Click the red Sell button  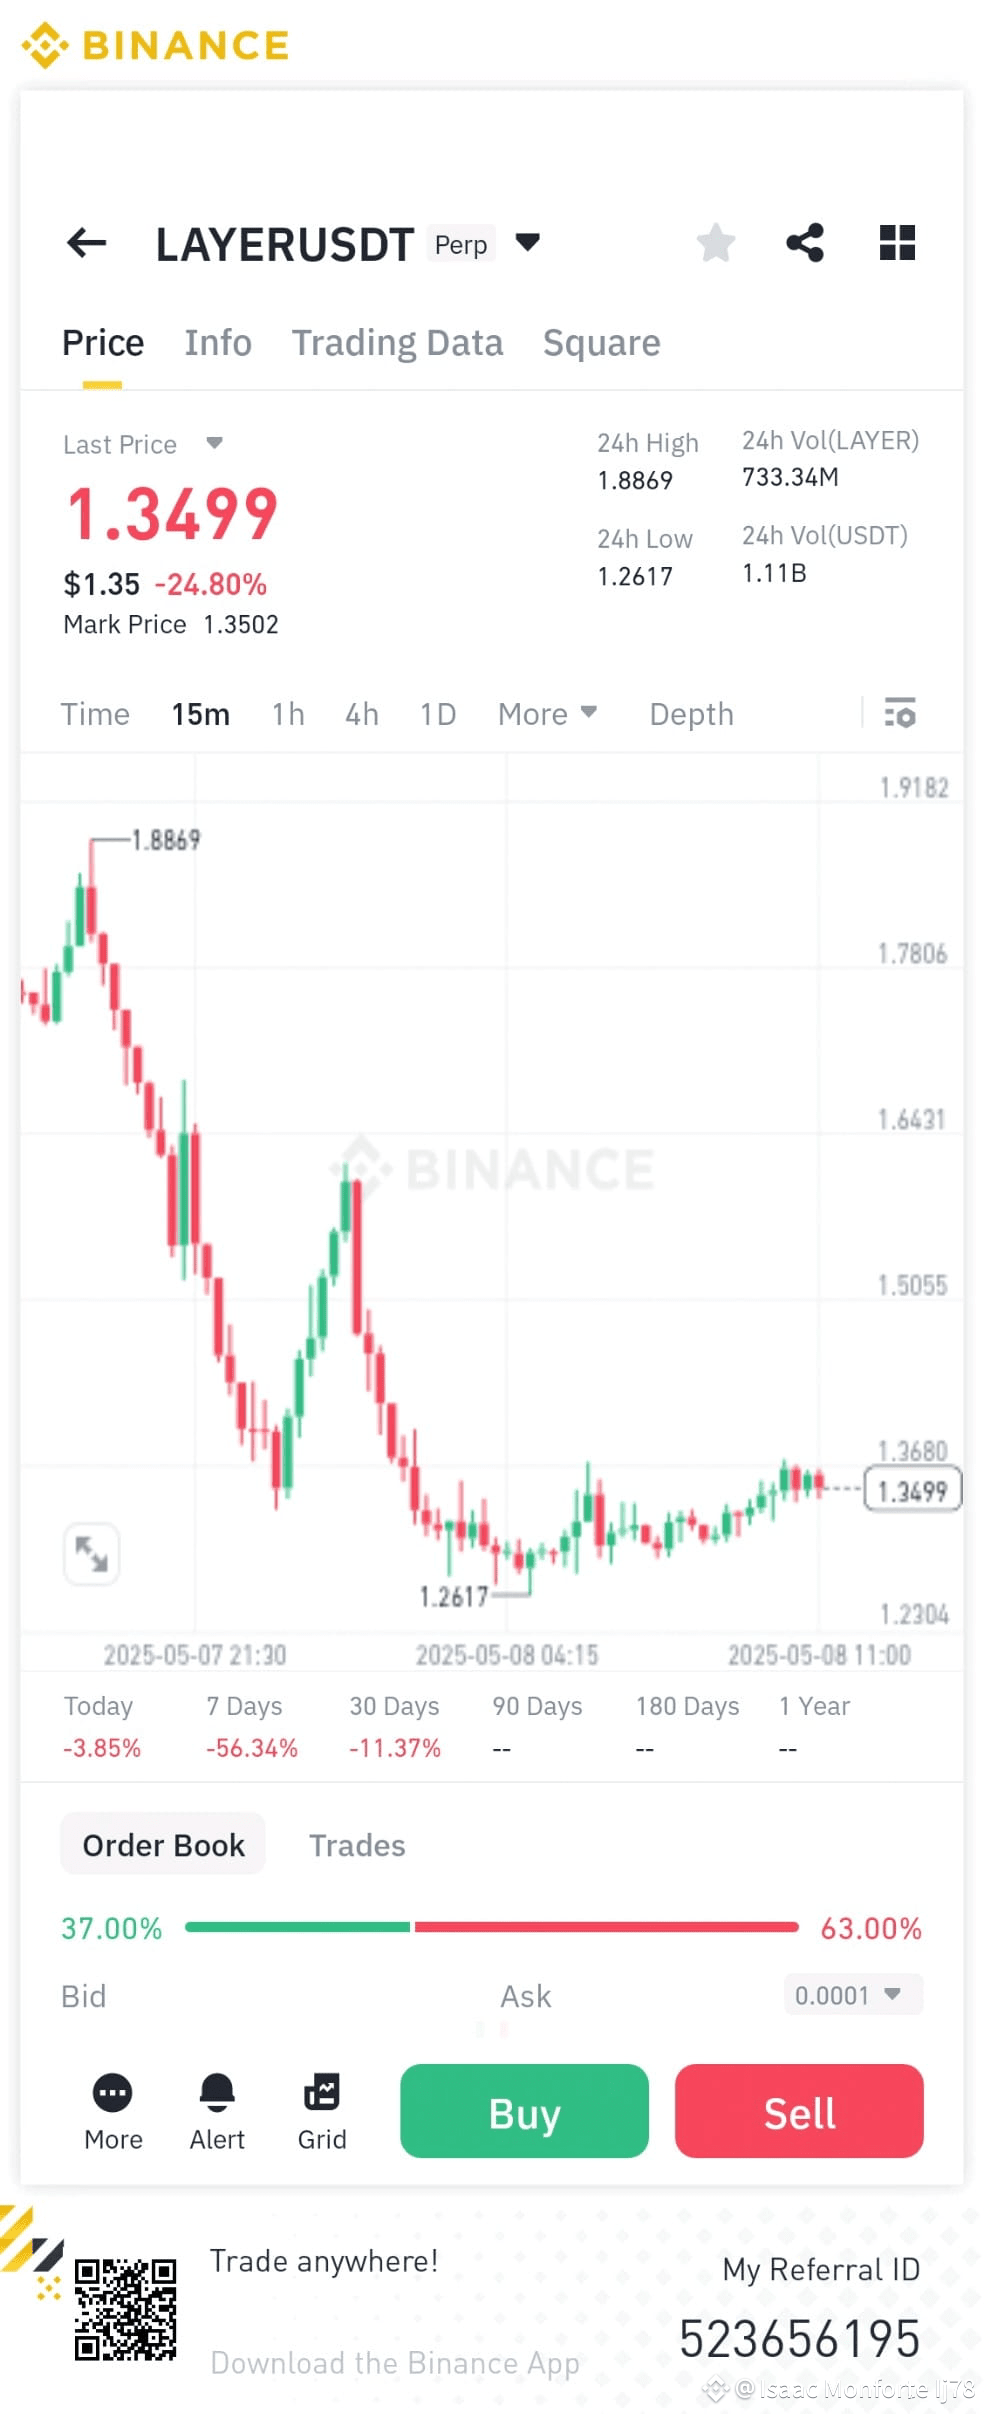pyautogui.click(x=799, y=2111)
